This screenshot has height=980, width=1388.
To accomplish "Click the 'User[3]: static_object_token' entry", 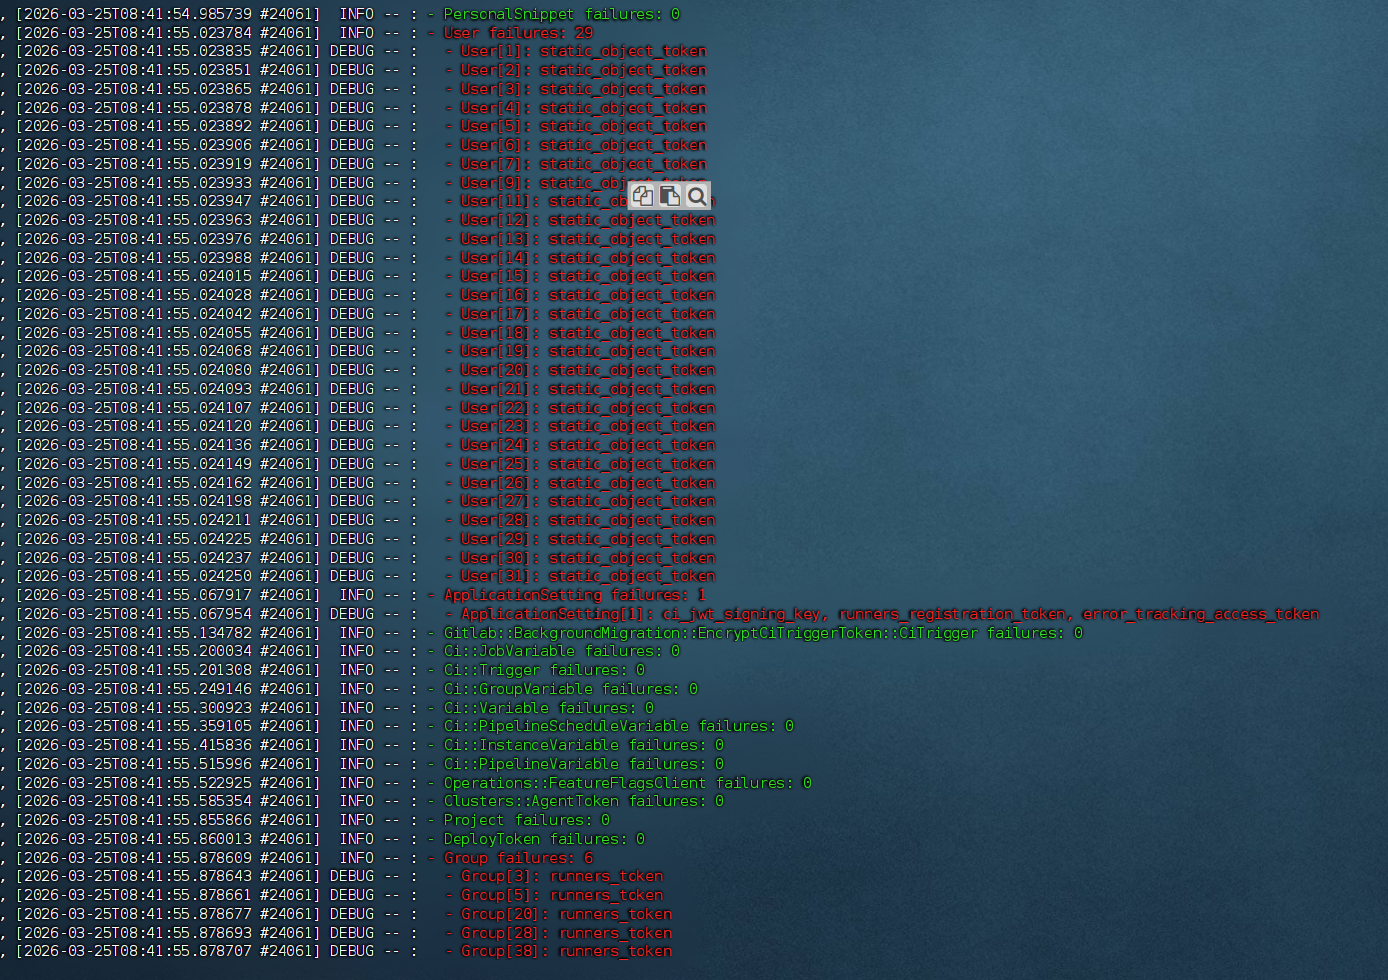I will pos(583,89).
